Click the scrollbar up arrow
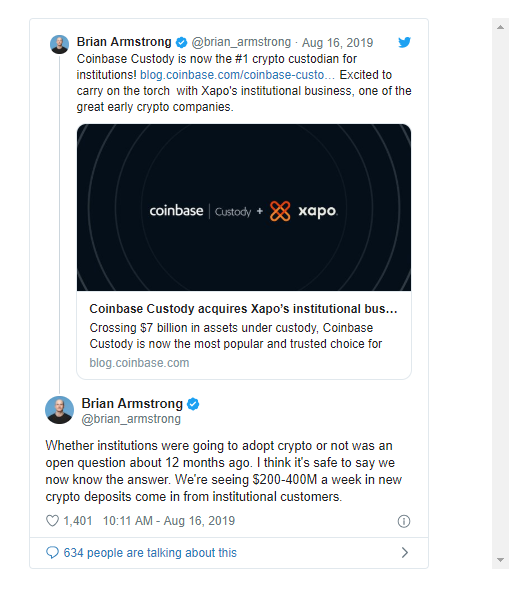Viewport: 523px width, 593px height. coord(500,27)
